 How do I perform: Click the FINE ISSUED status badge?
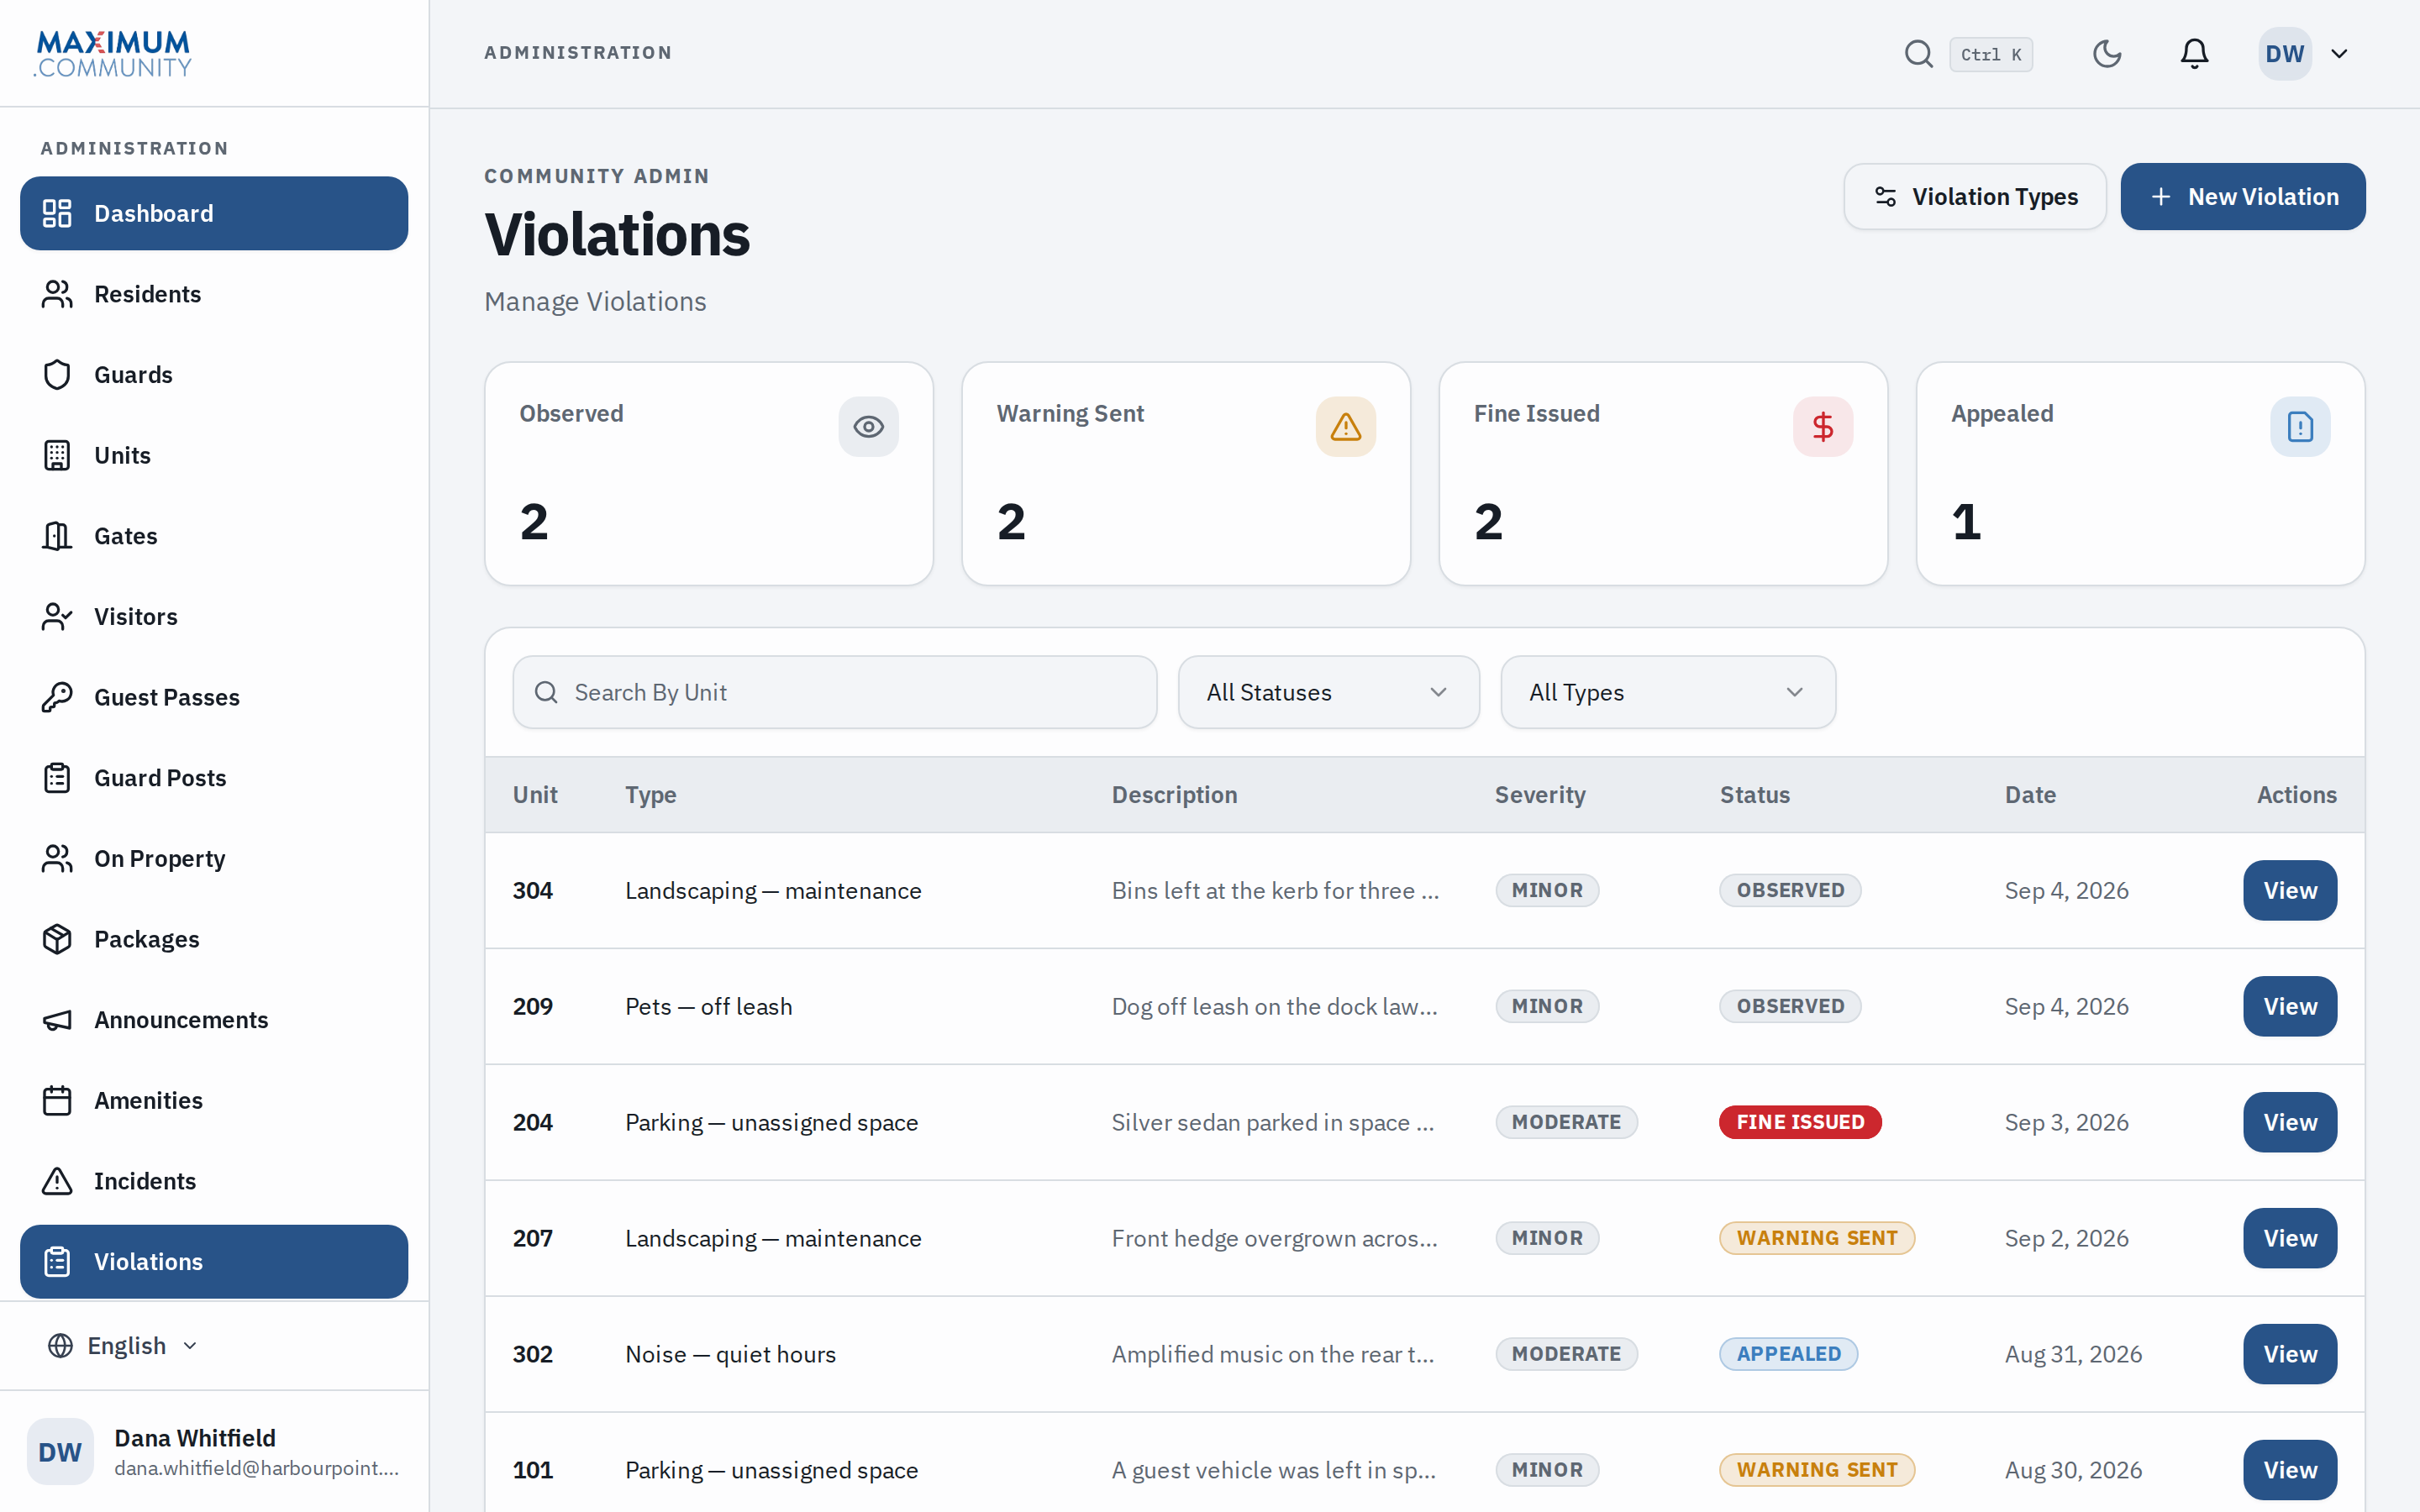(x=1800, y=1122)
